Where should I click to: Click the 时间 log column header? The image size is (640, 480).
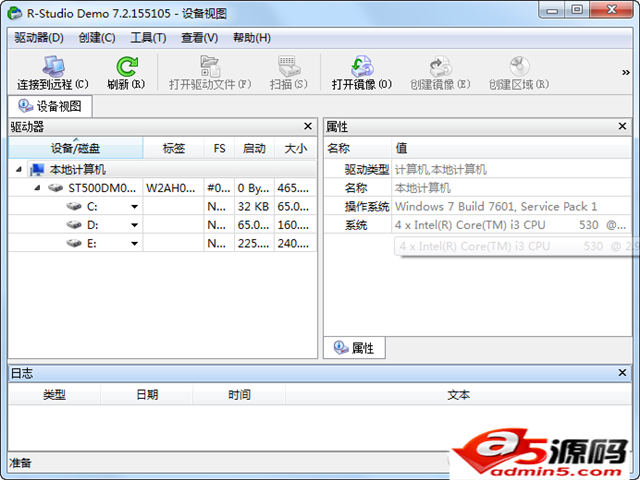point(239,395)
